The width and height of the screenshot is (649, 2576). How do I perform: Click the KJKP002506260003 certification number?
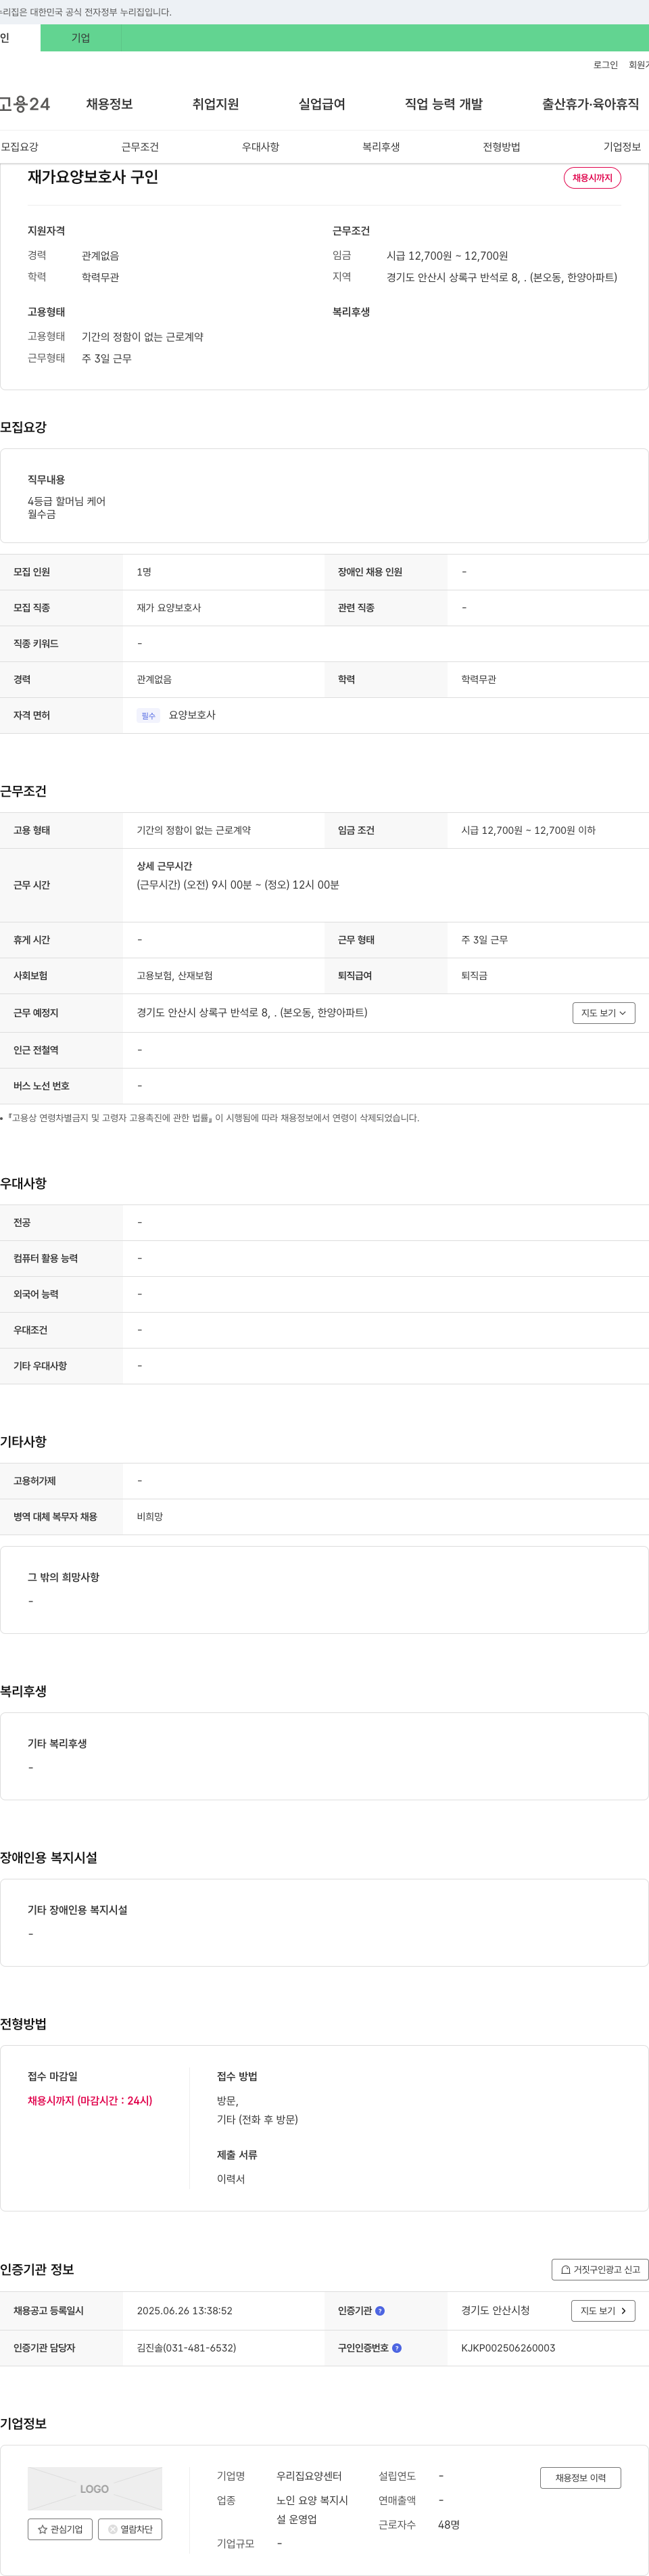pyautogui.click(x=508, y=2348)
